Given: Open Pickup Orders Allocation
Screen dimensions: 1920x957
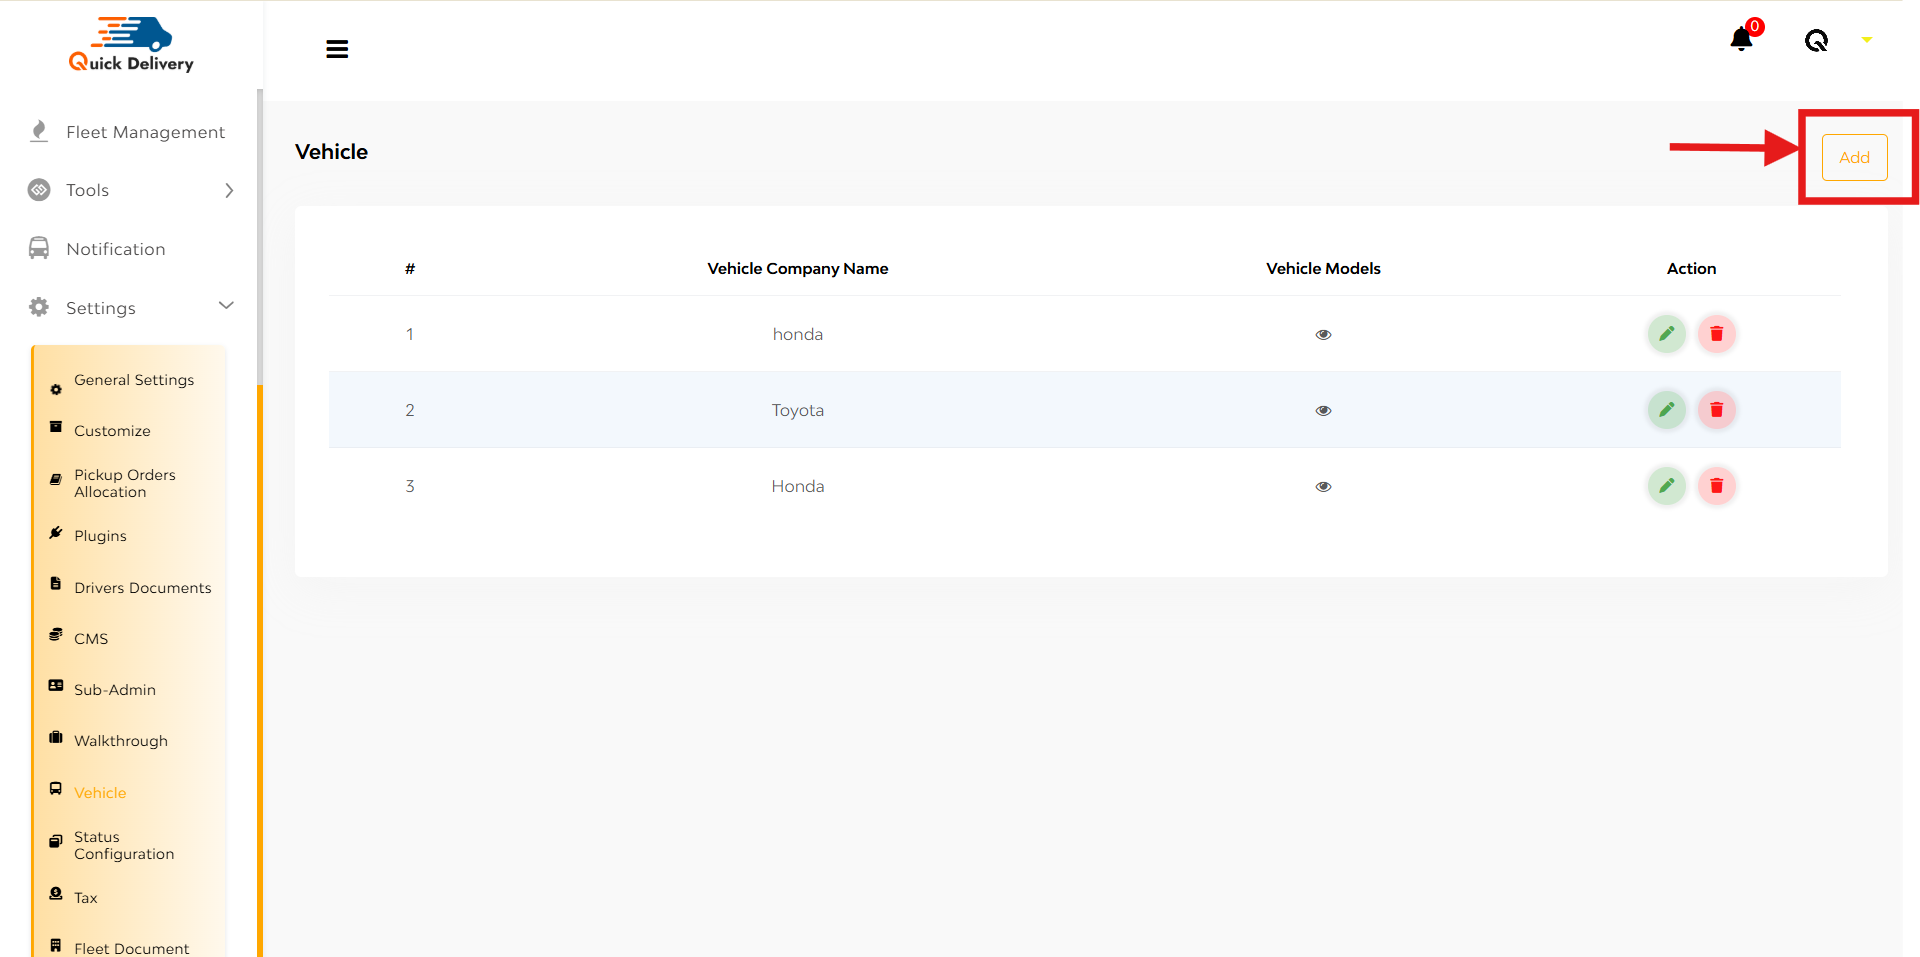Looking at the screenshot, I should (x=124, y=483).
